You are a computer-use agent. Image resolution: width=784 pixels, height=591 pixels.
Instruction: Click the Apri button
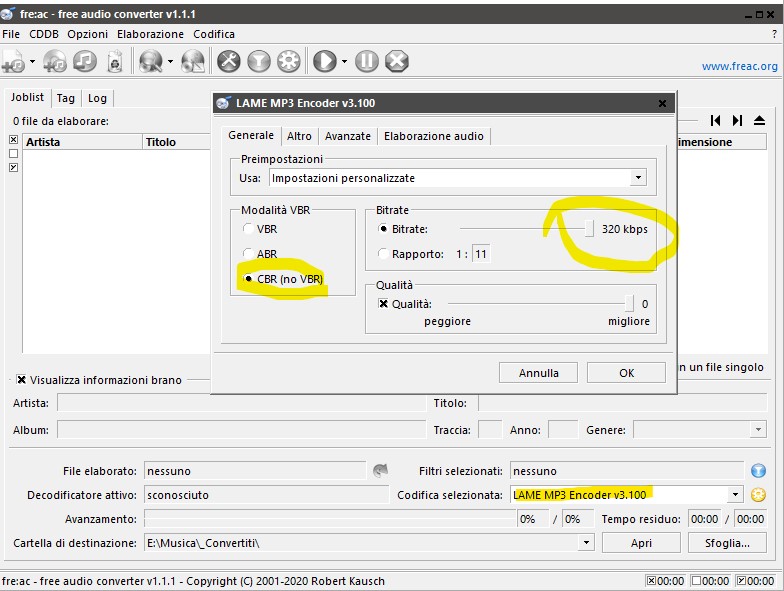tap(641, 543)
